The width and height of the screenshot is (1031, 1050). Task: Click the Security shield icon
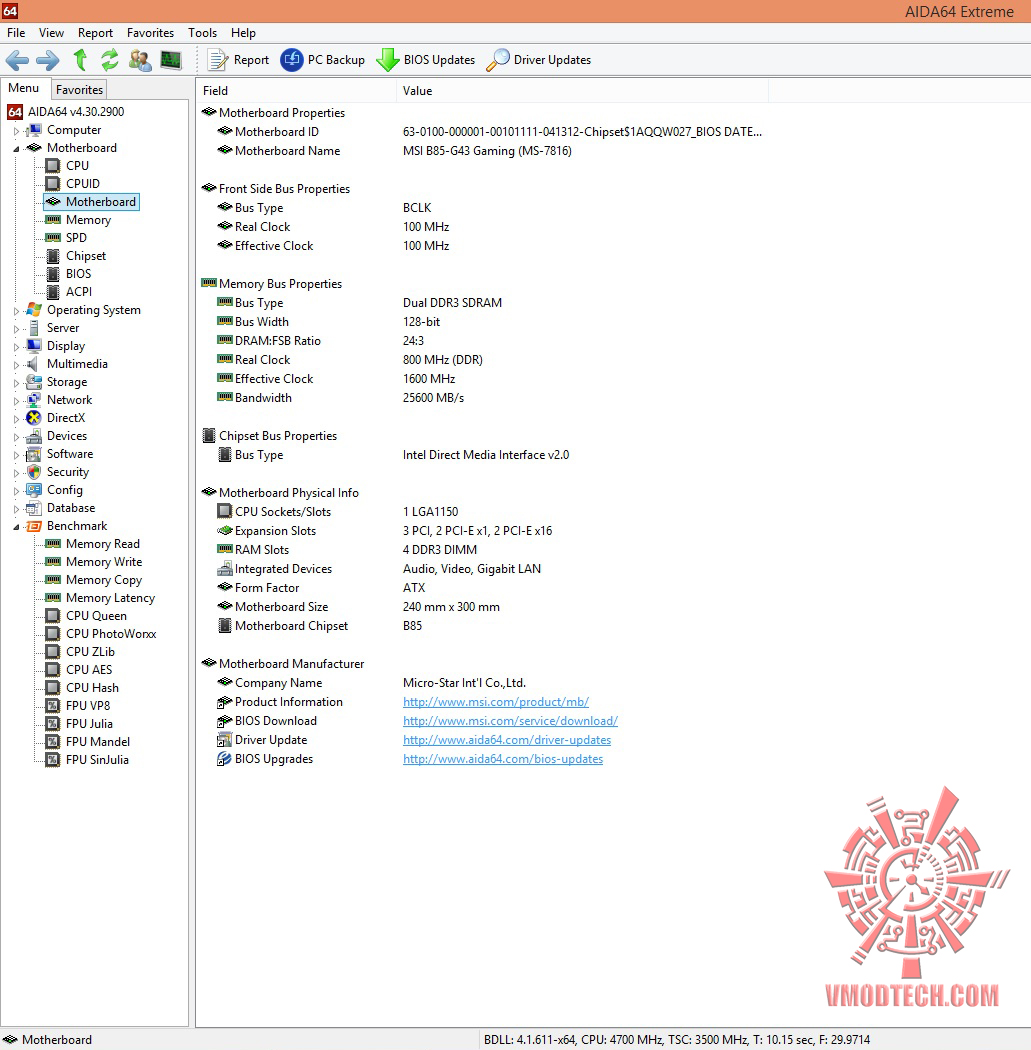34,472
